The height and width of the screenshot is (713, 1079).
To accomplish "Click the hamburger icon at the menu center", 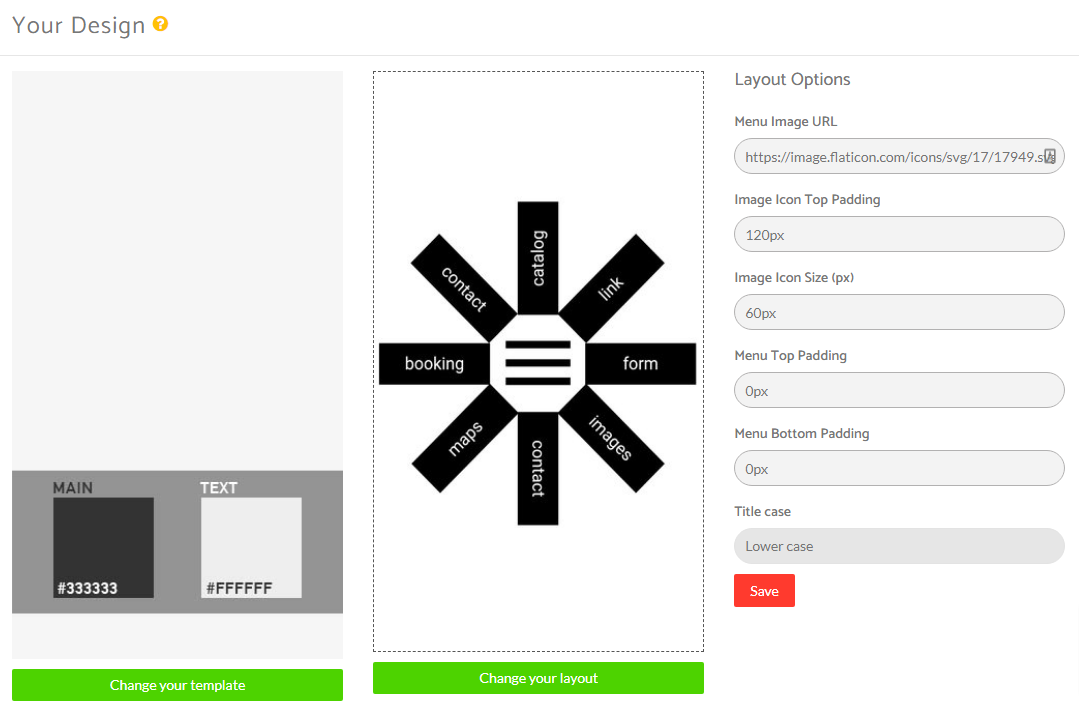I will (538, 364).
